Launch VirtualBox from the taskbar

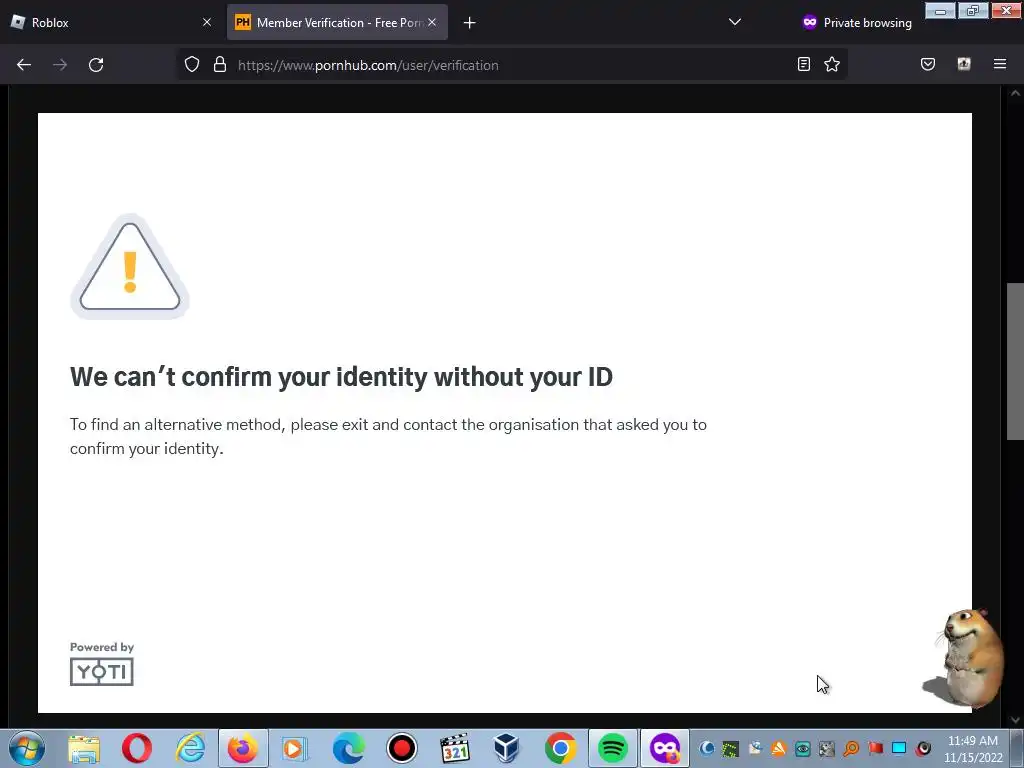tap(507, 748)
